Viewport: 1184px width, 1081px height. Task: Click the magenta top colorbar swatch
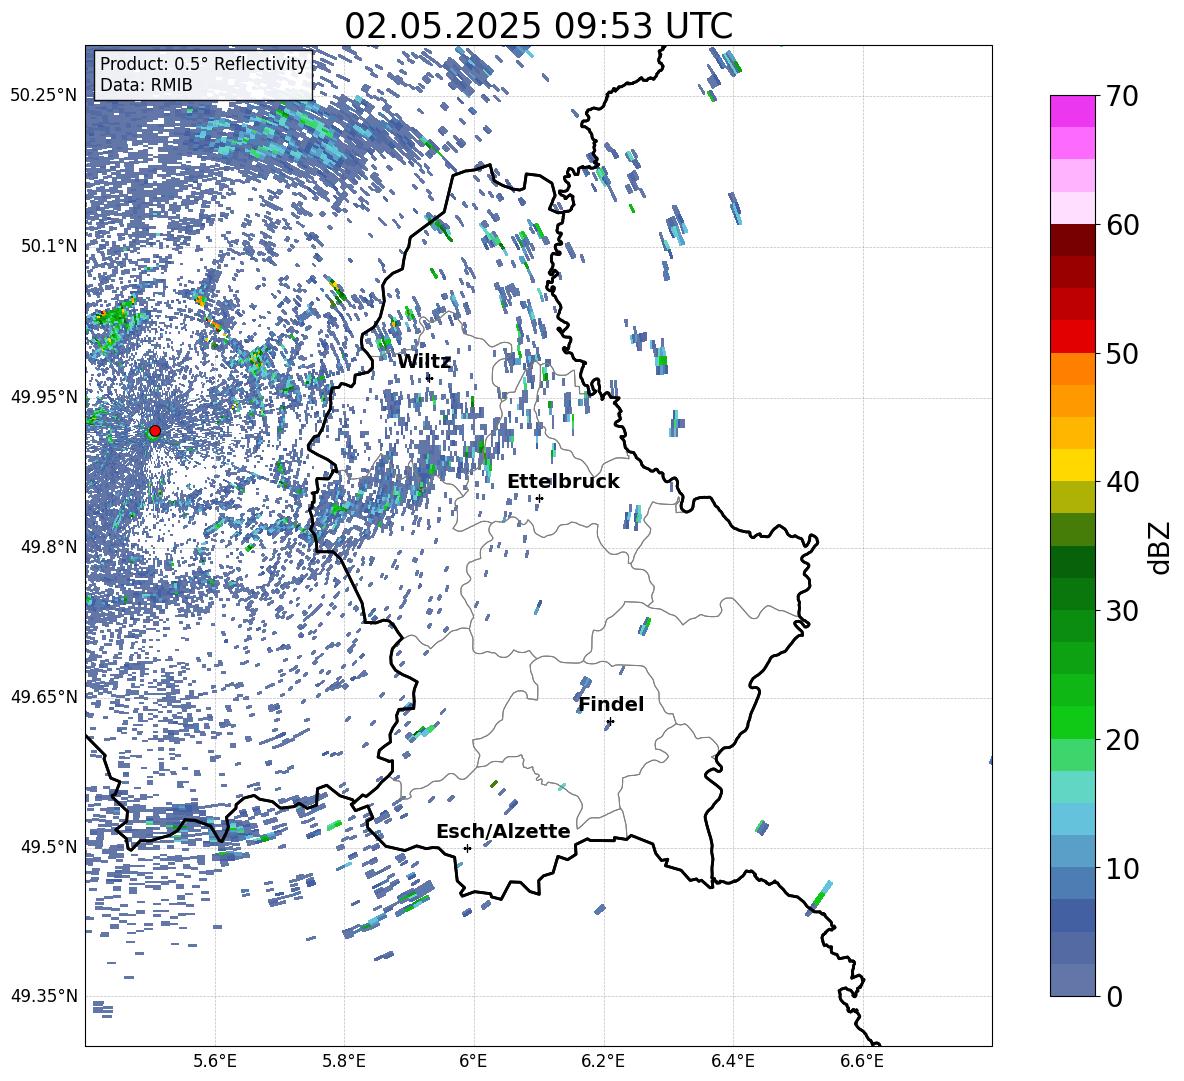point(1072,111)
